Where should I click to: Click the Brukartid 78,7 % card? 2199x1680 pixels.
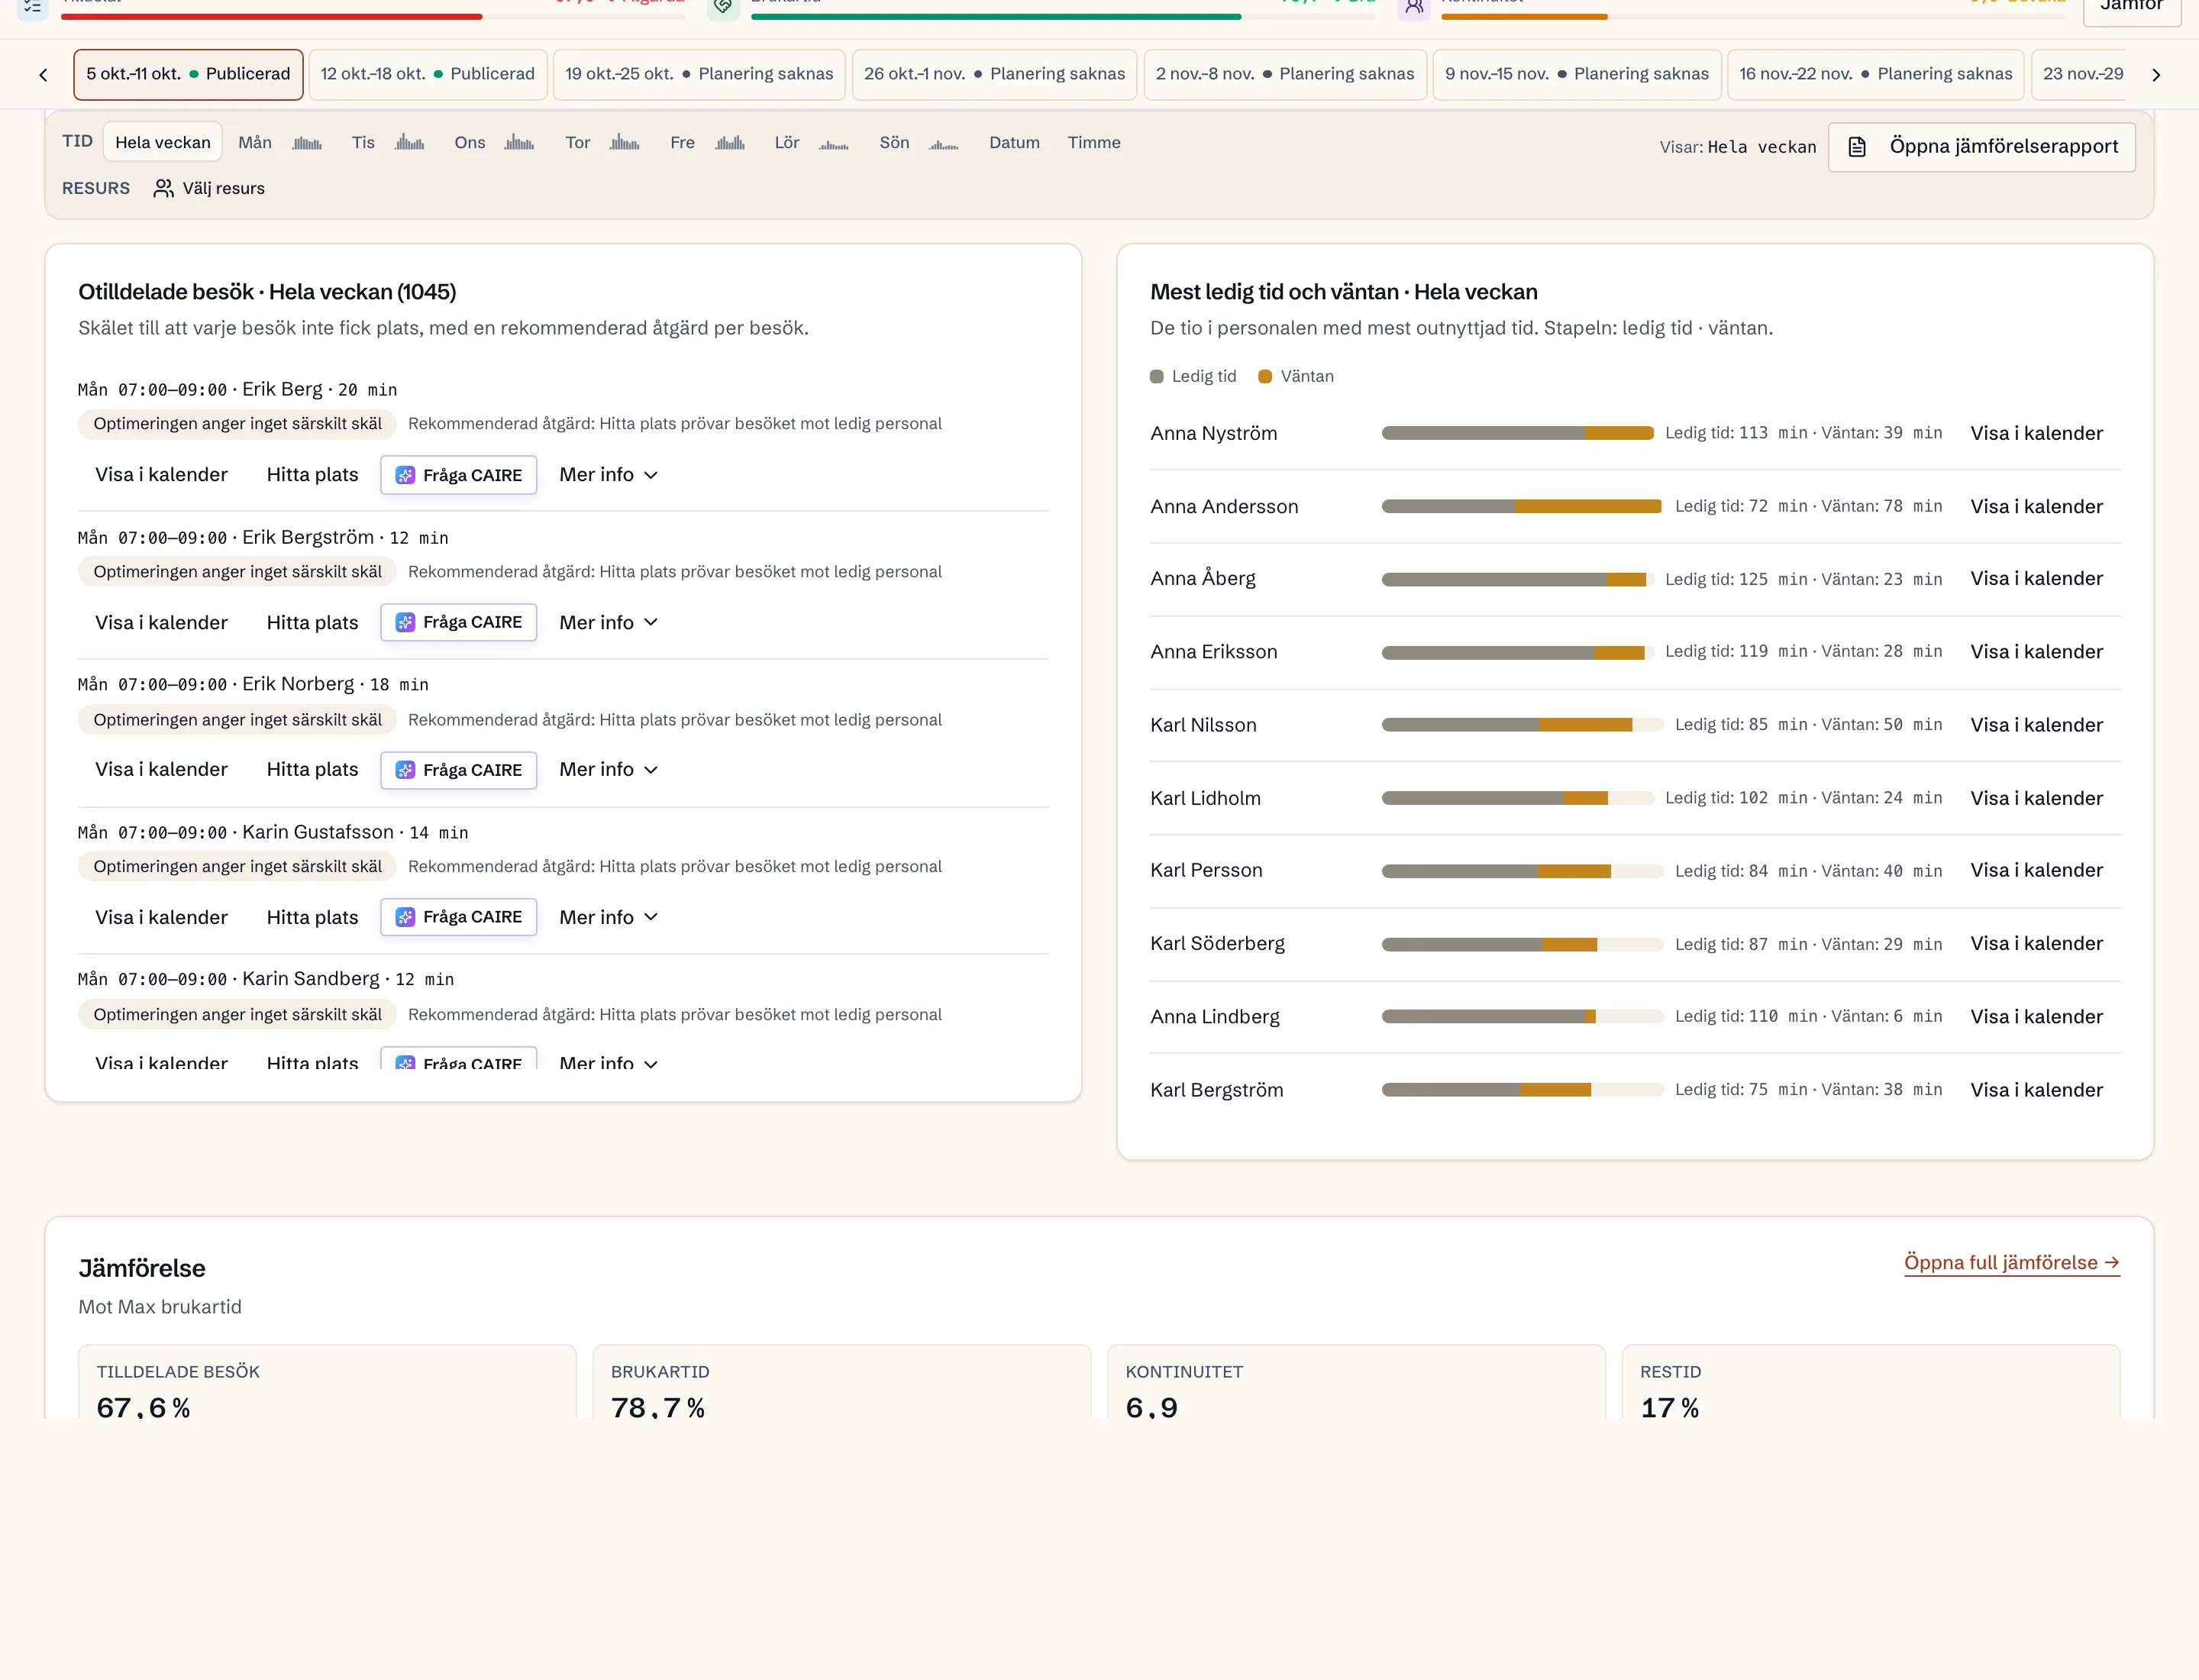(x=841, y=1382)
